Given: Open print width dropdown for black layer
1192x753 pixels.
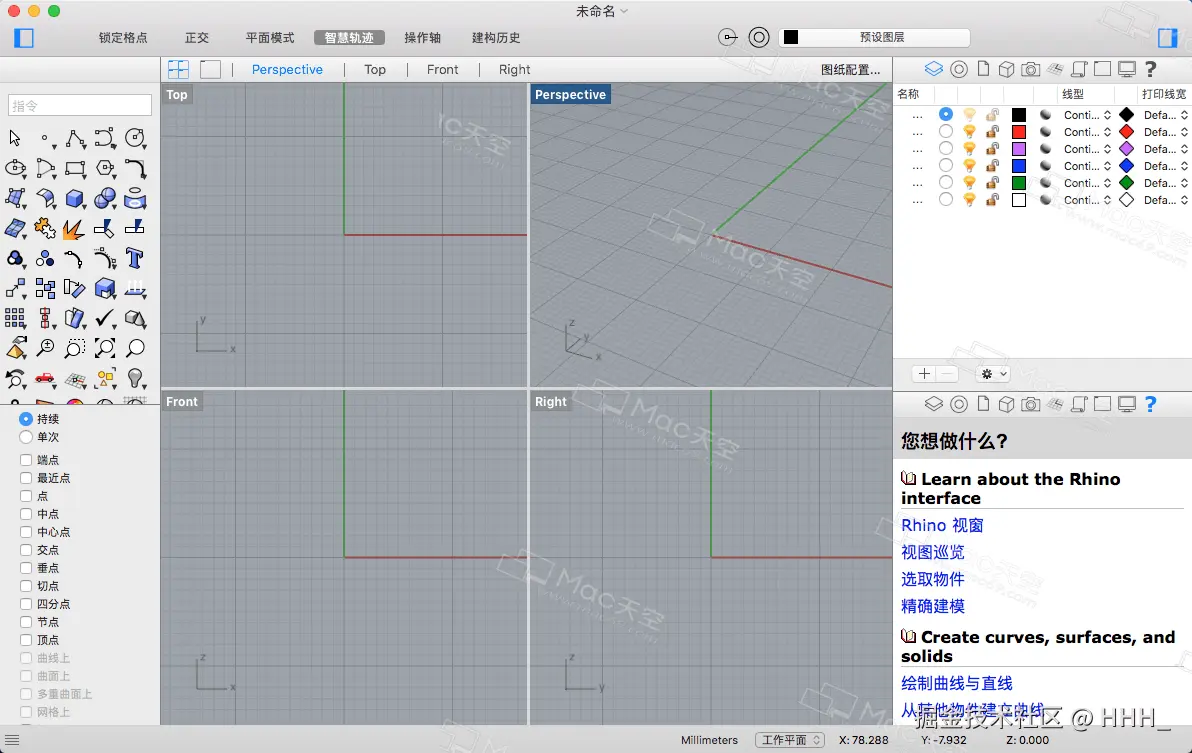Looking at the screenshot, I should [x=1165, y=115].
